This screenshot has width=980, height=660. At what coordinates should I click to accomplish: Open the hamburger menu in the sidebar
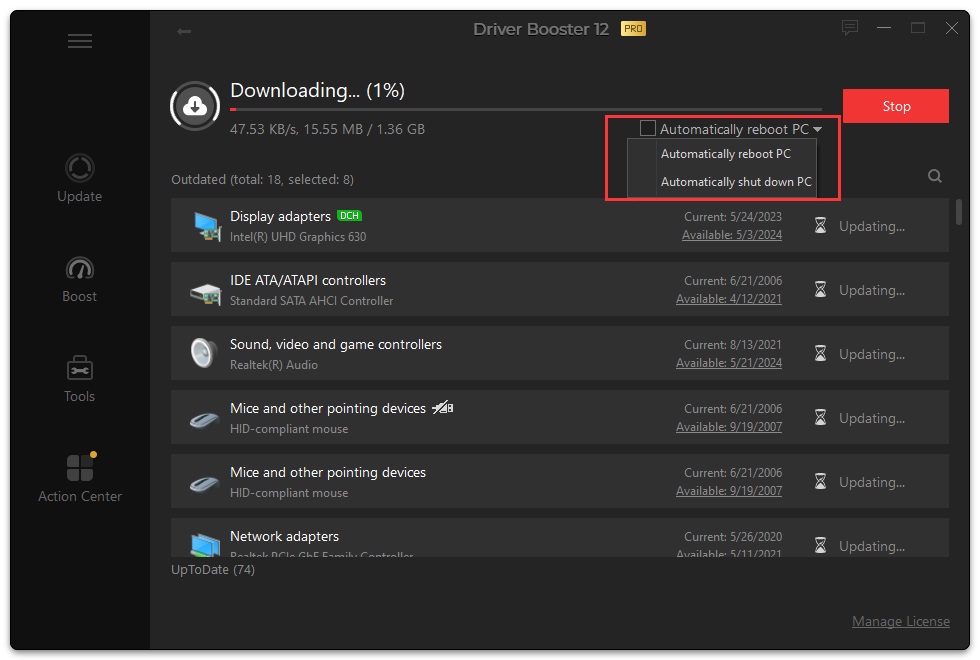(80, 41)
